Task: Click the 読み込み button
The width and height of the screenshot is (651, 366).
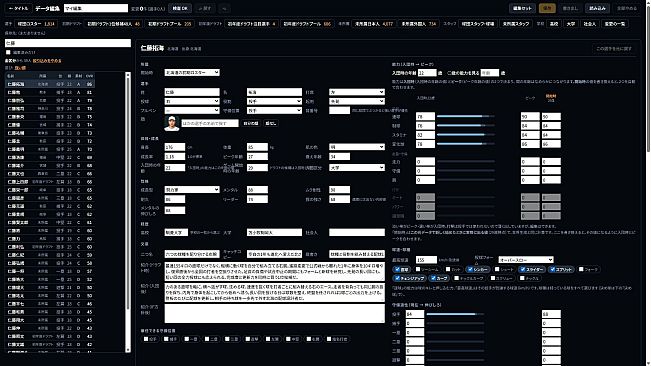Action: 597,8
